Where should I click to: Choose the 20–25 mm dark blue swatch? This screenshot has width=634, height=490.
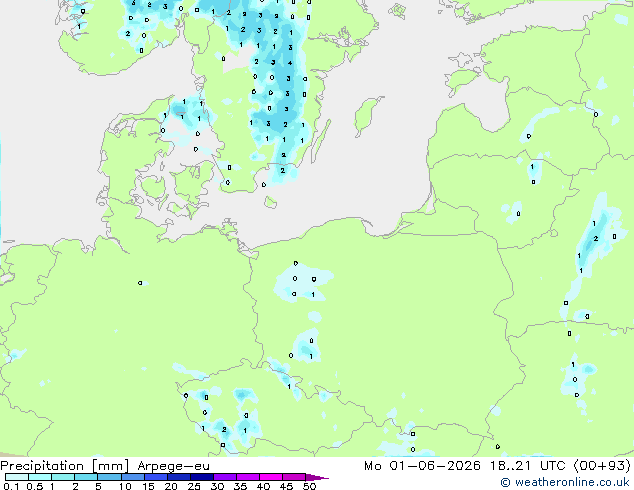point(178,477)
